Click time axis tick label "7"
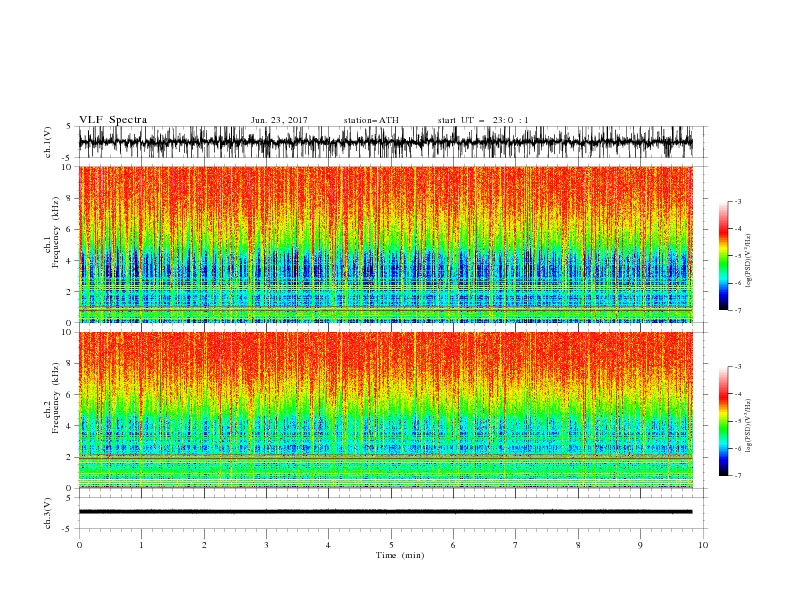This screenshot has width=792, height=612. 516,545
